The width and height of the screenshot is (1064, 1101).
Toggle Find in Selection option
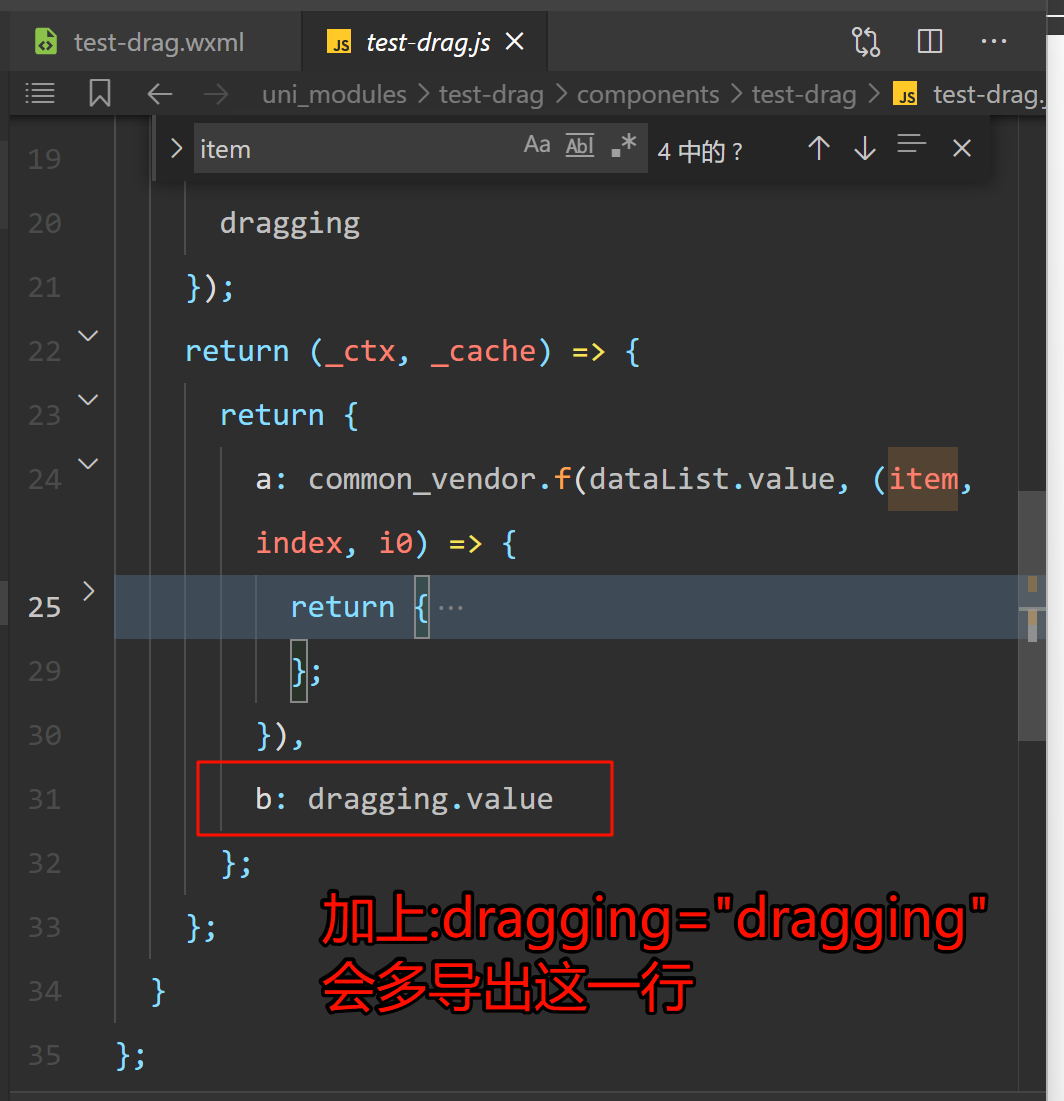(911, 146)
